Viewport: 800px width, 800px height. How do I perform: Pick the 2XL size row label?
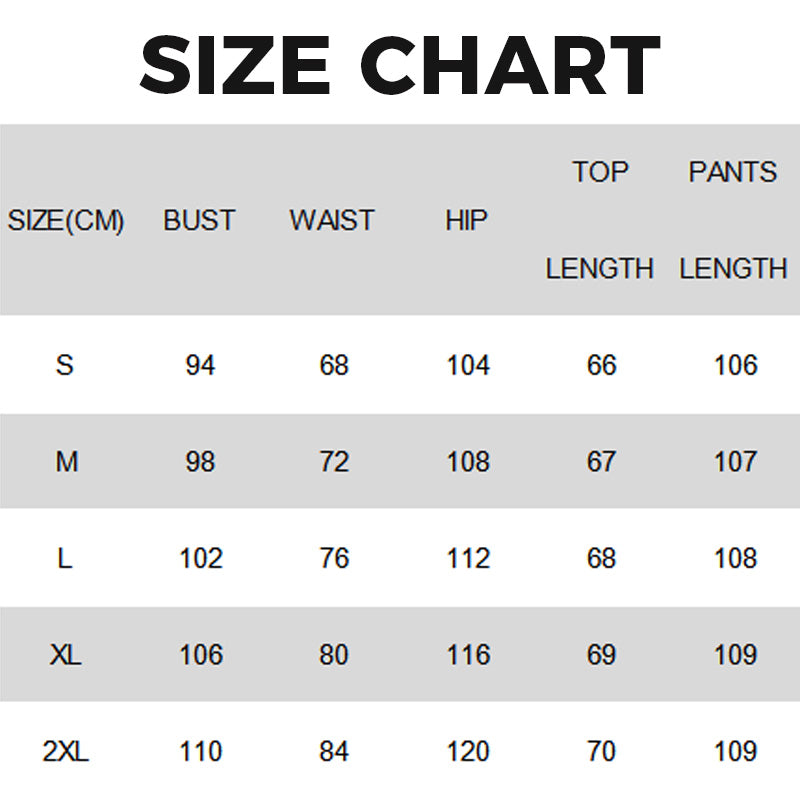(66, 751)
